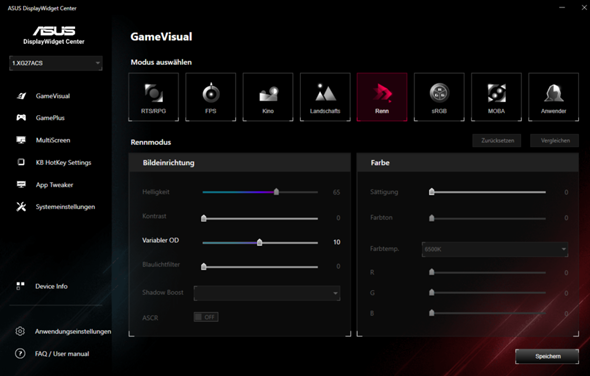This screenshot has height=376, width=590.
Task: Click the KB HotKey Settings icon
Action: pyautogui.click(x=21, y=162)
